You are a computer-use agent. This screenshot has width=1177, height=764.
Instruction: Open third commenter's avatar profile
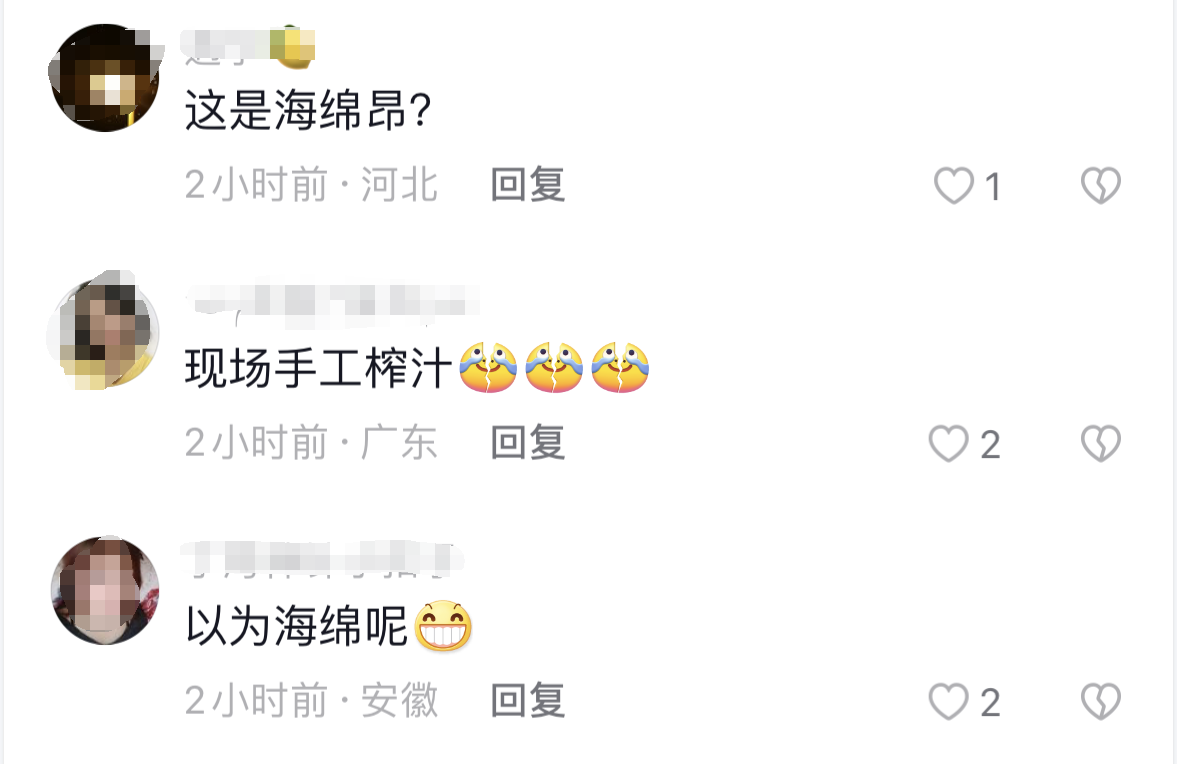[x=105, y=591]
